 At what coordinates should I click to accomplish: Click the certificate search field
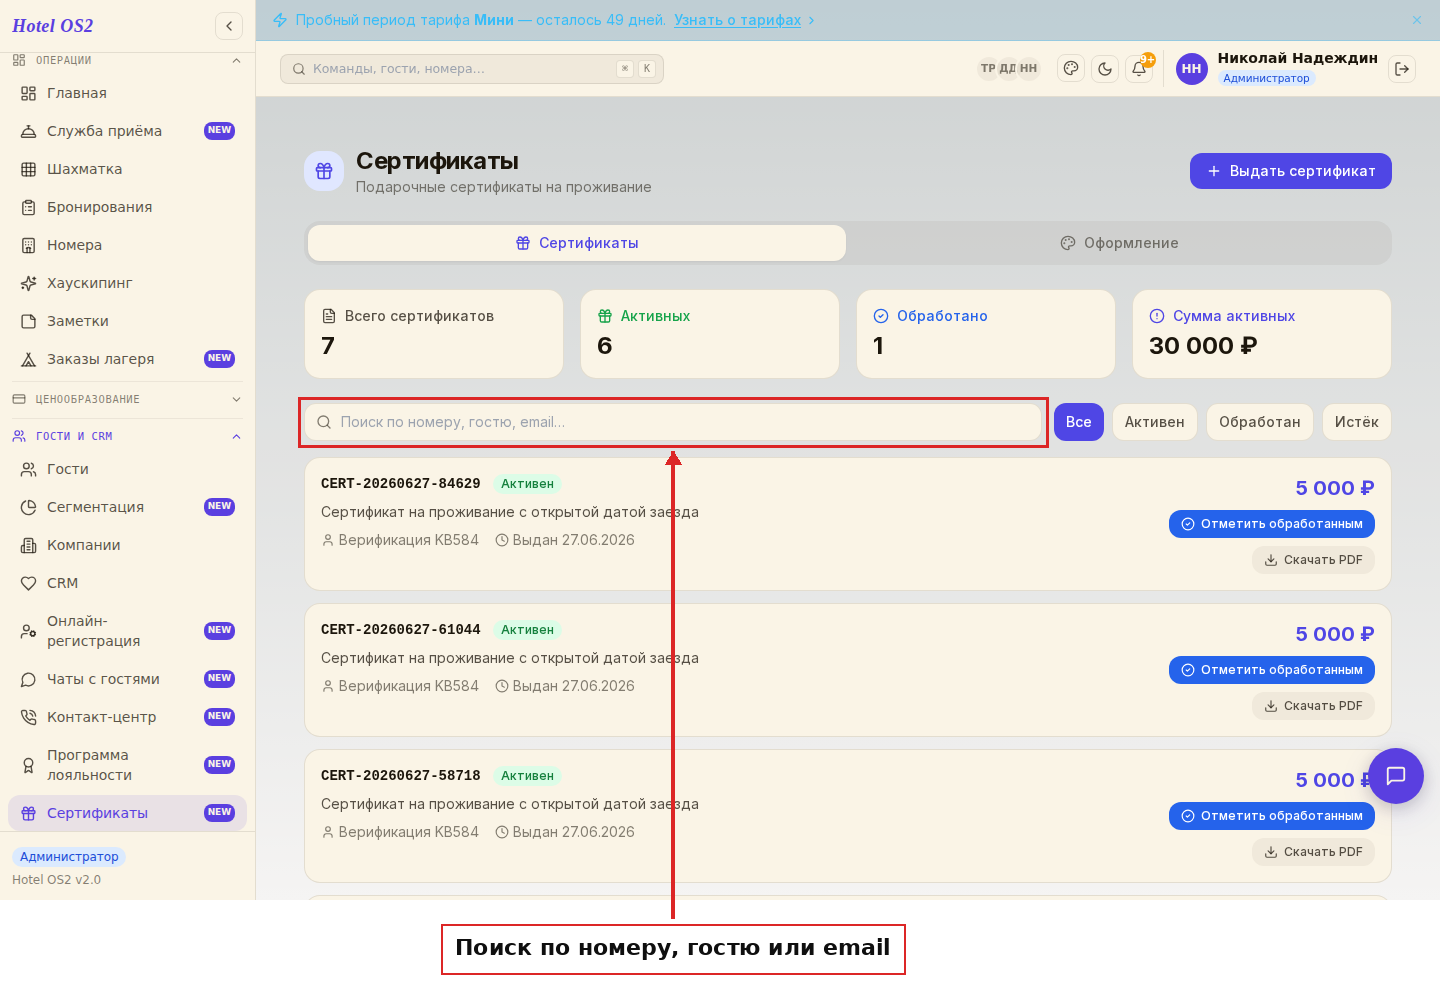674,422
